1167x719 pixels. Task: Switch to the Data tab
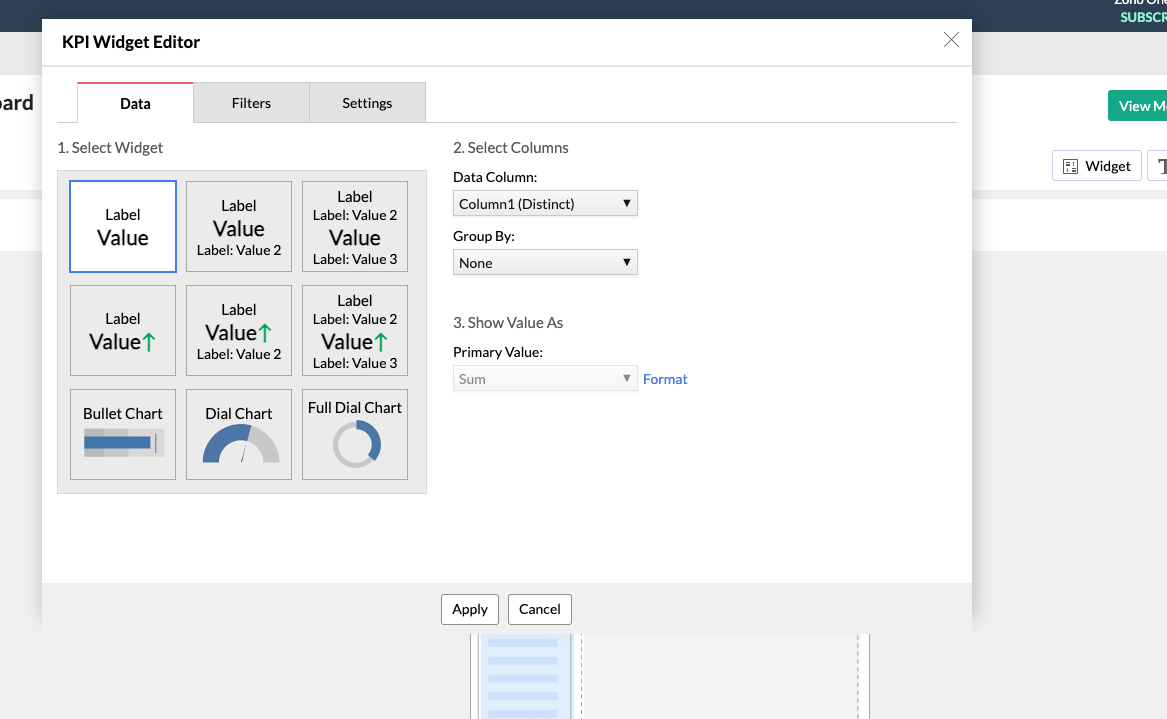[135, 104]
